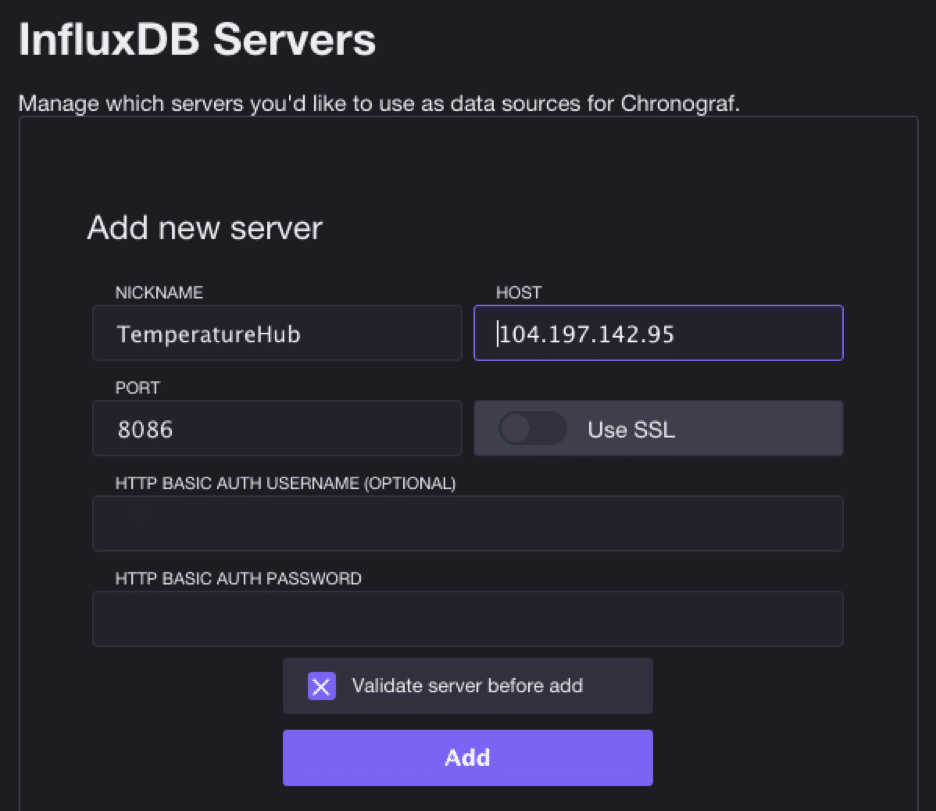Viewport: 936px width, 811px height.
Task: Click the word 'TemperatureHub' in Nickname
Action: tap(208, 334)
